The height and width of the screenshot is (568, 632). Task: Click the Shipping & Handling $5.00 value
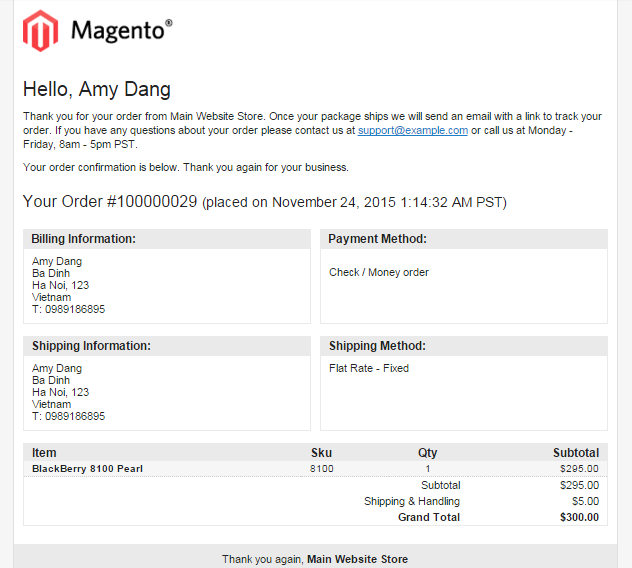click(x=585, y=501)
